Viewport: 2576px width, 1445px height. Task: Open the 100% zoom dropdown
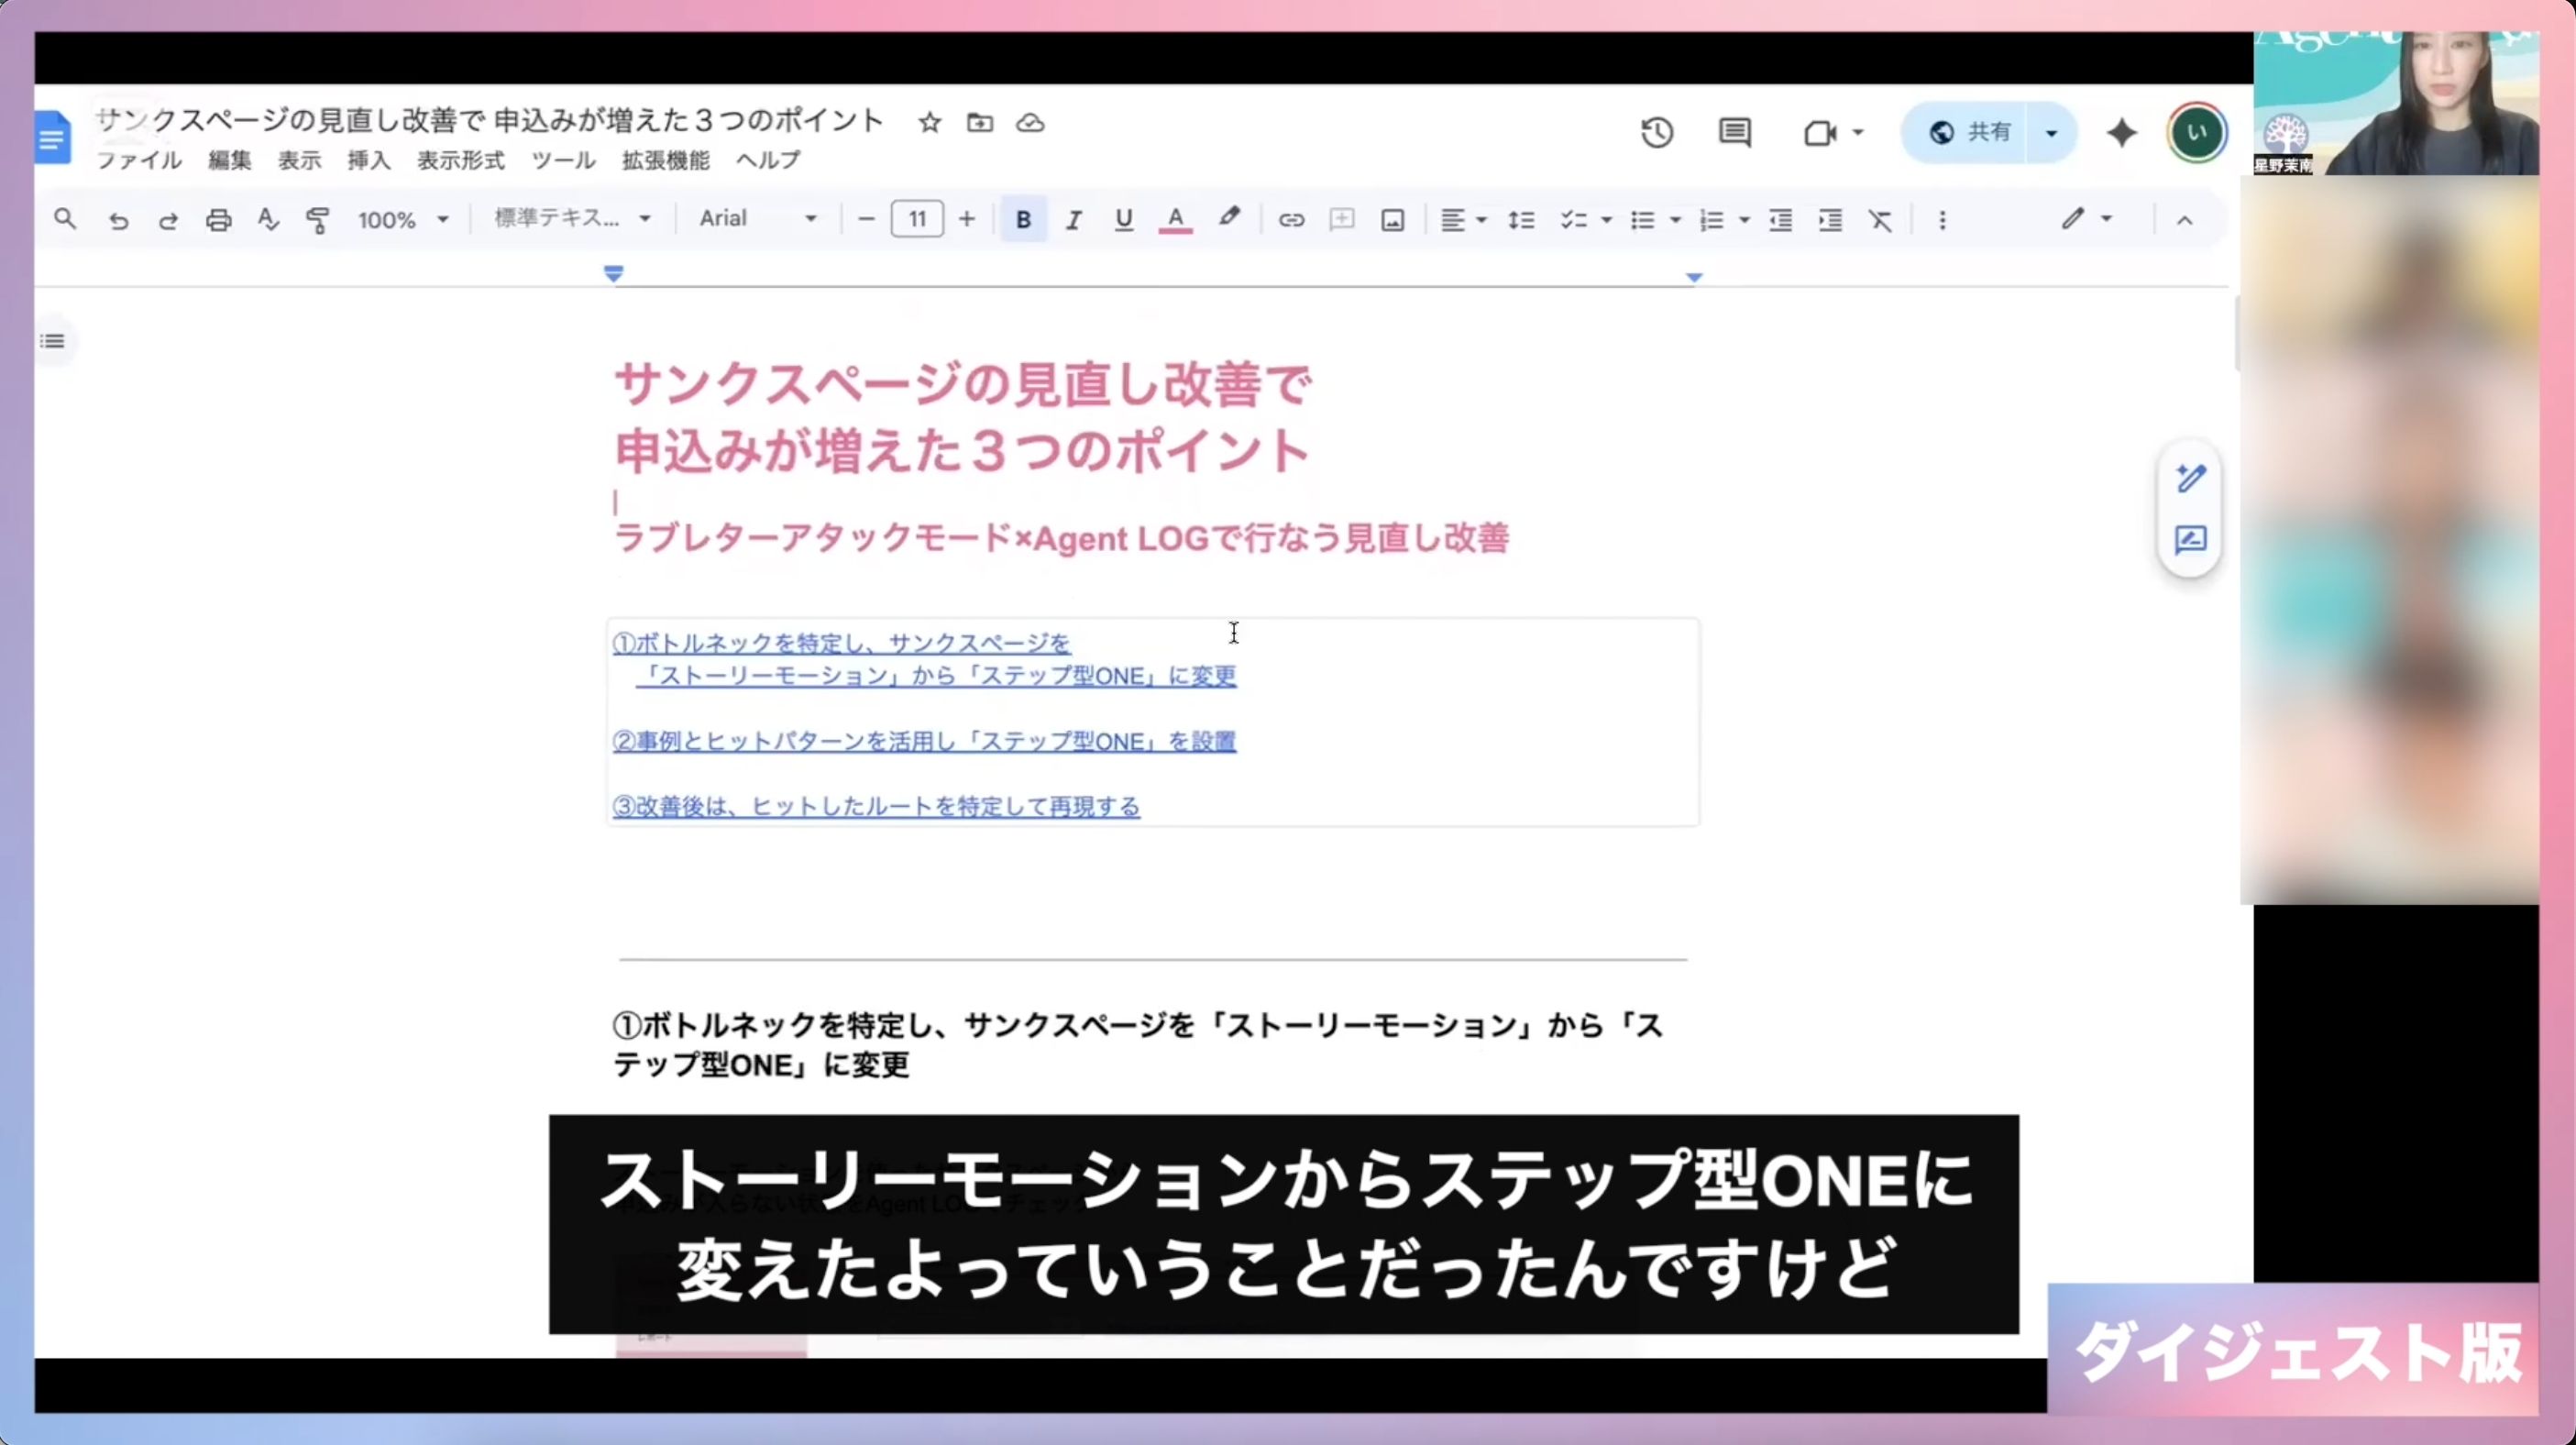point(403,220)
